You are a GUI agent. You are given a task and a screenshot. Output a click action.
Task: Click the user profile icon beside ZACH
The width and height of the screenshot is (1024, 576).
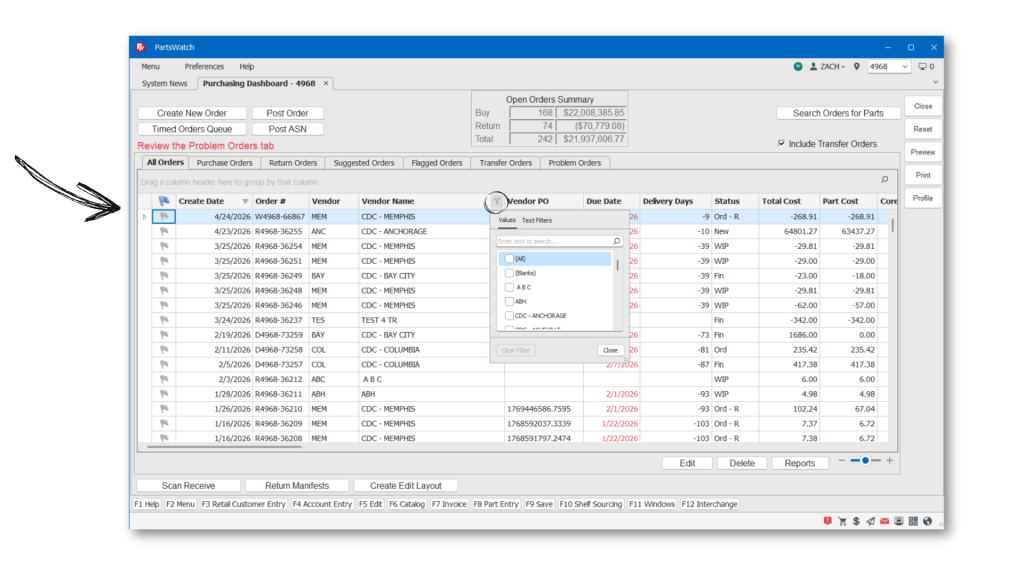(813, 67)
